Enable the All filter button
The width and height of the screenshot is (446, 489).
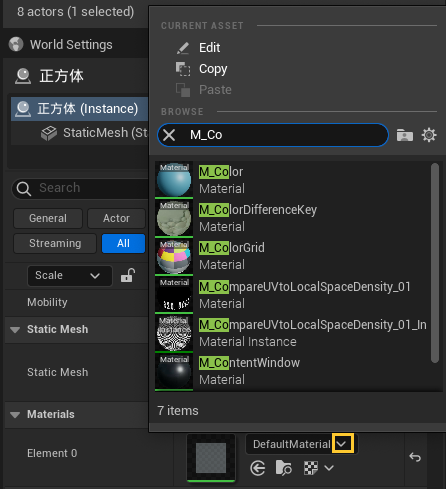(123, 243)
